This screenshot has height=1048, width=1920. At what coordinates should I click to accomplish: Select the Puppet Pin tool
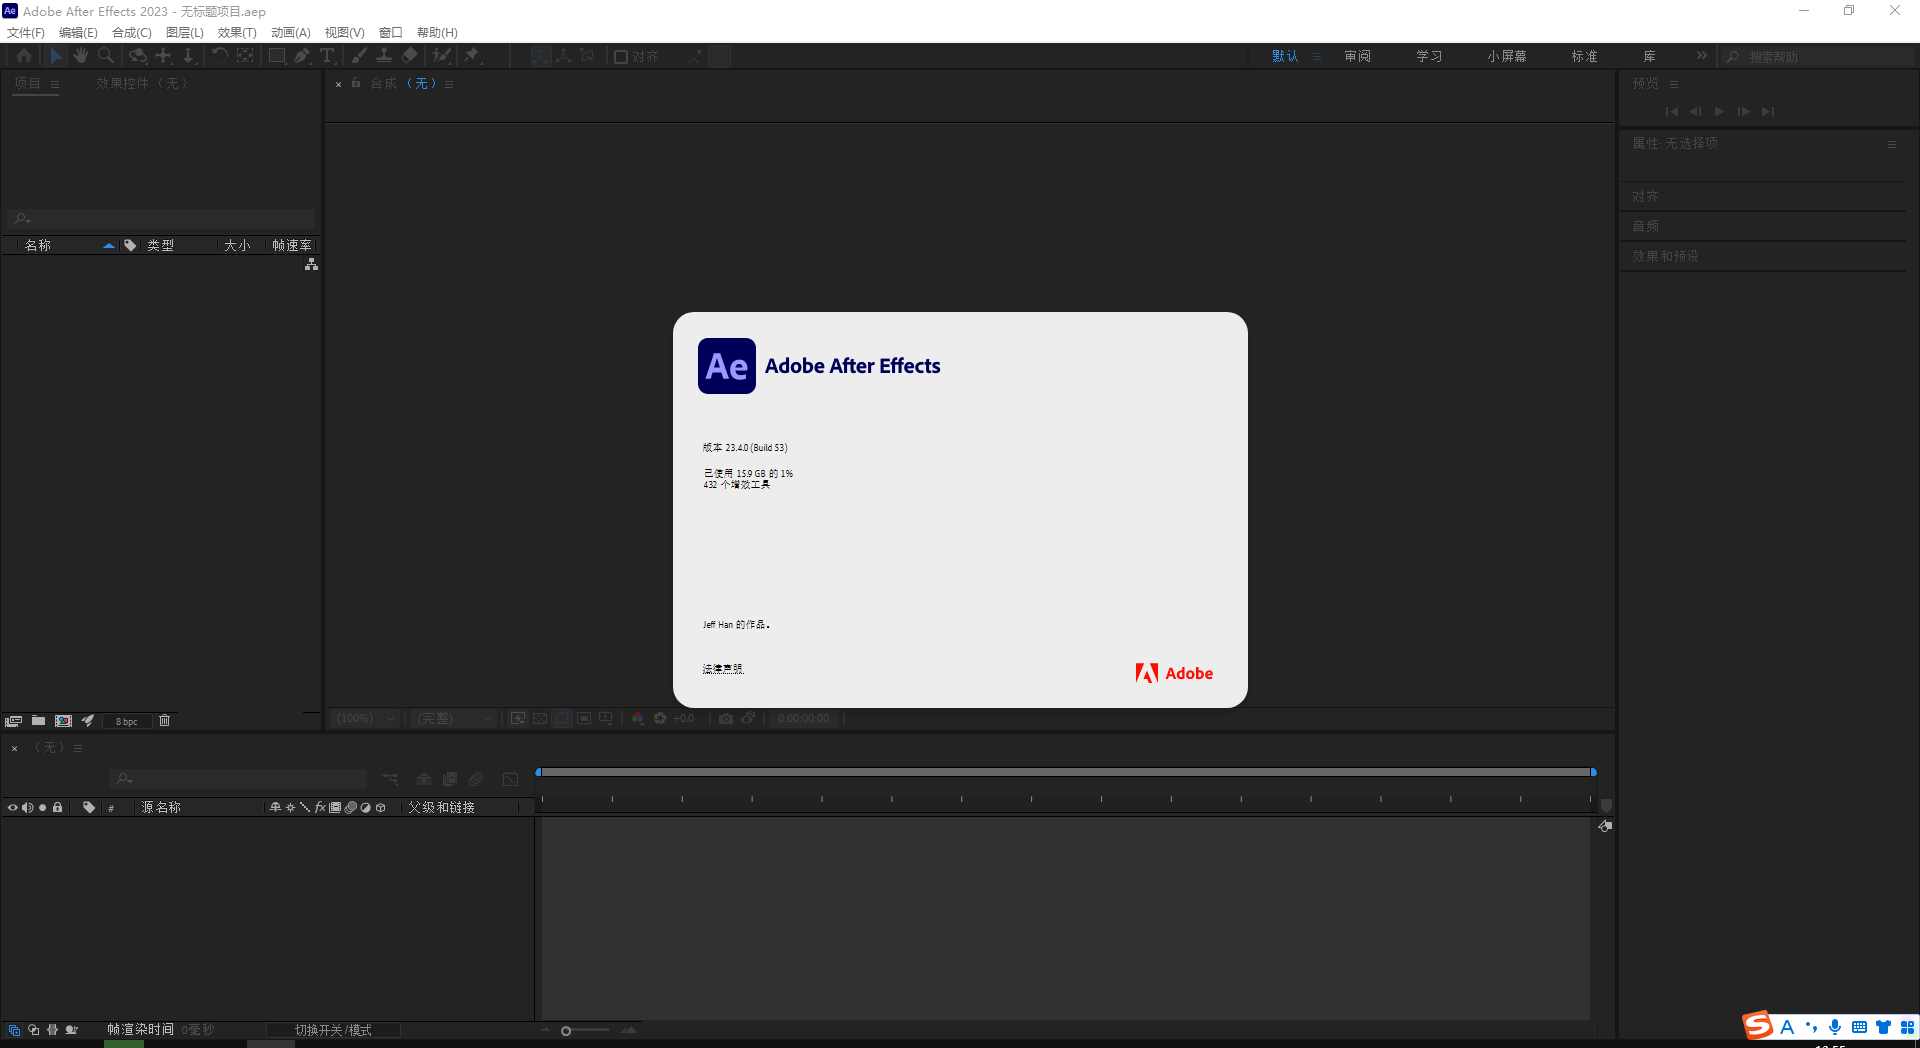point(472,56)
